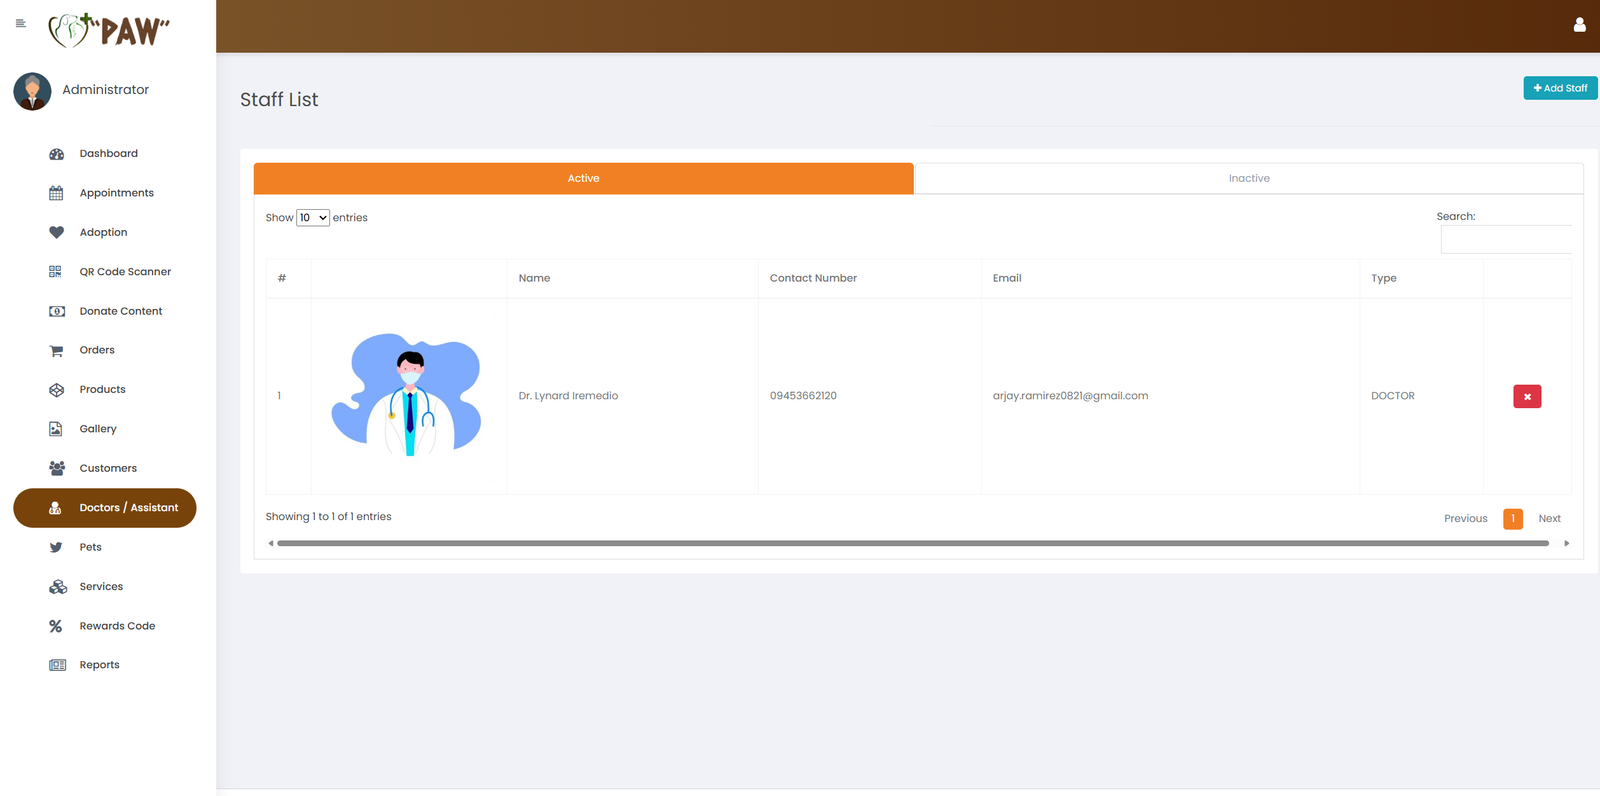Click the Dashboard gauge icon in sidebar

57,154
